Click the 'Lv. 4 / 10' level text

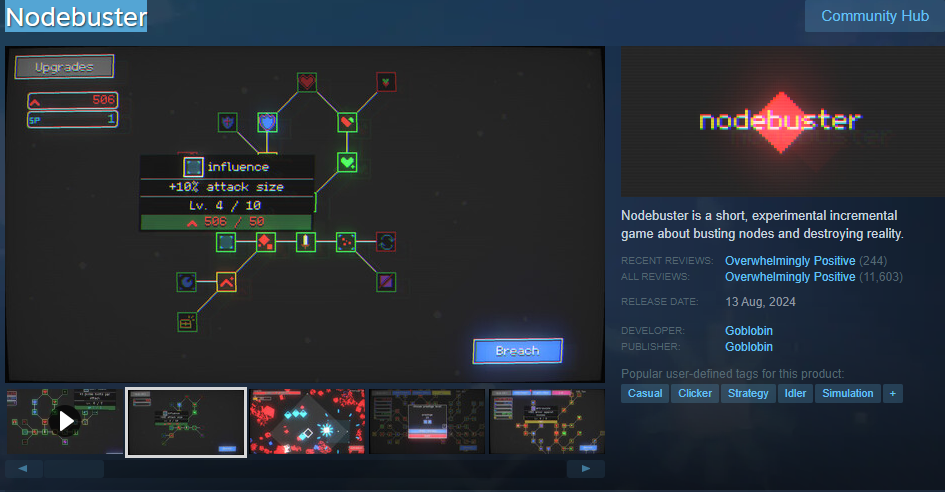[x=225, y=206]
